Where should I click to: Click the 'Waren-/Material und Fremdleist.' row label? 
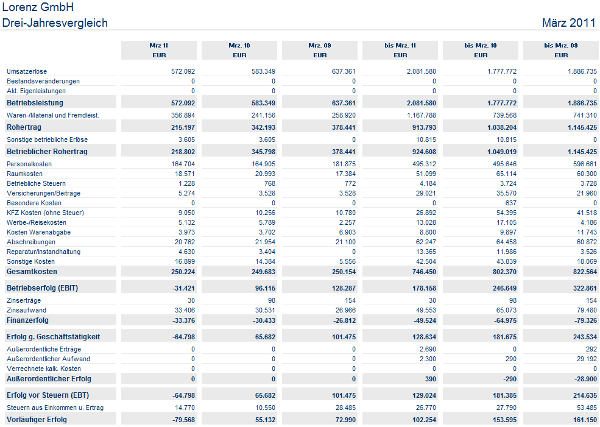tap(53, 115)
